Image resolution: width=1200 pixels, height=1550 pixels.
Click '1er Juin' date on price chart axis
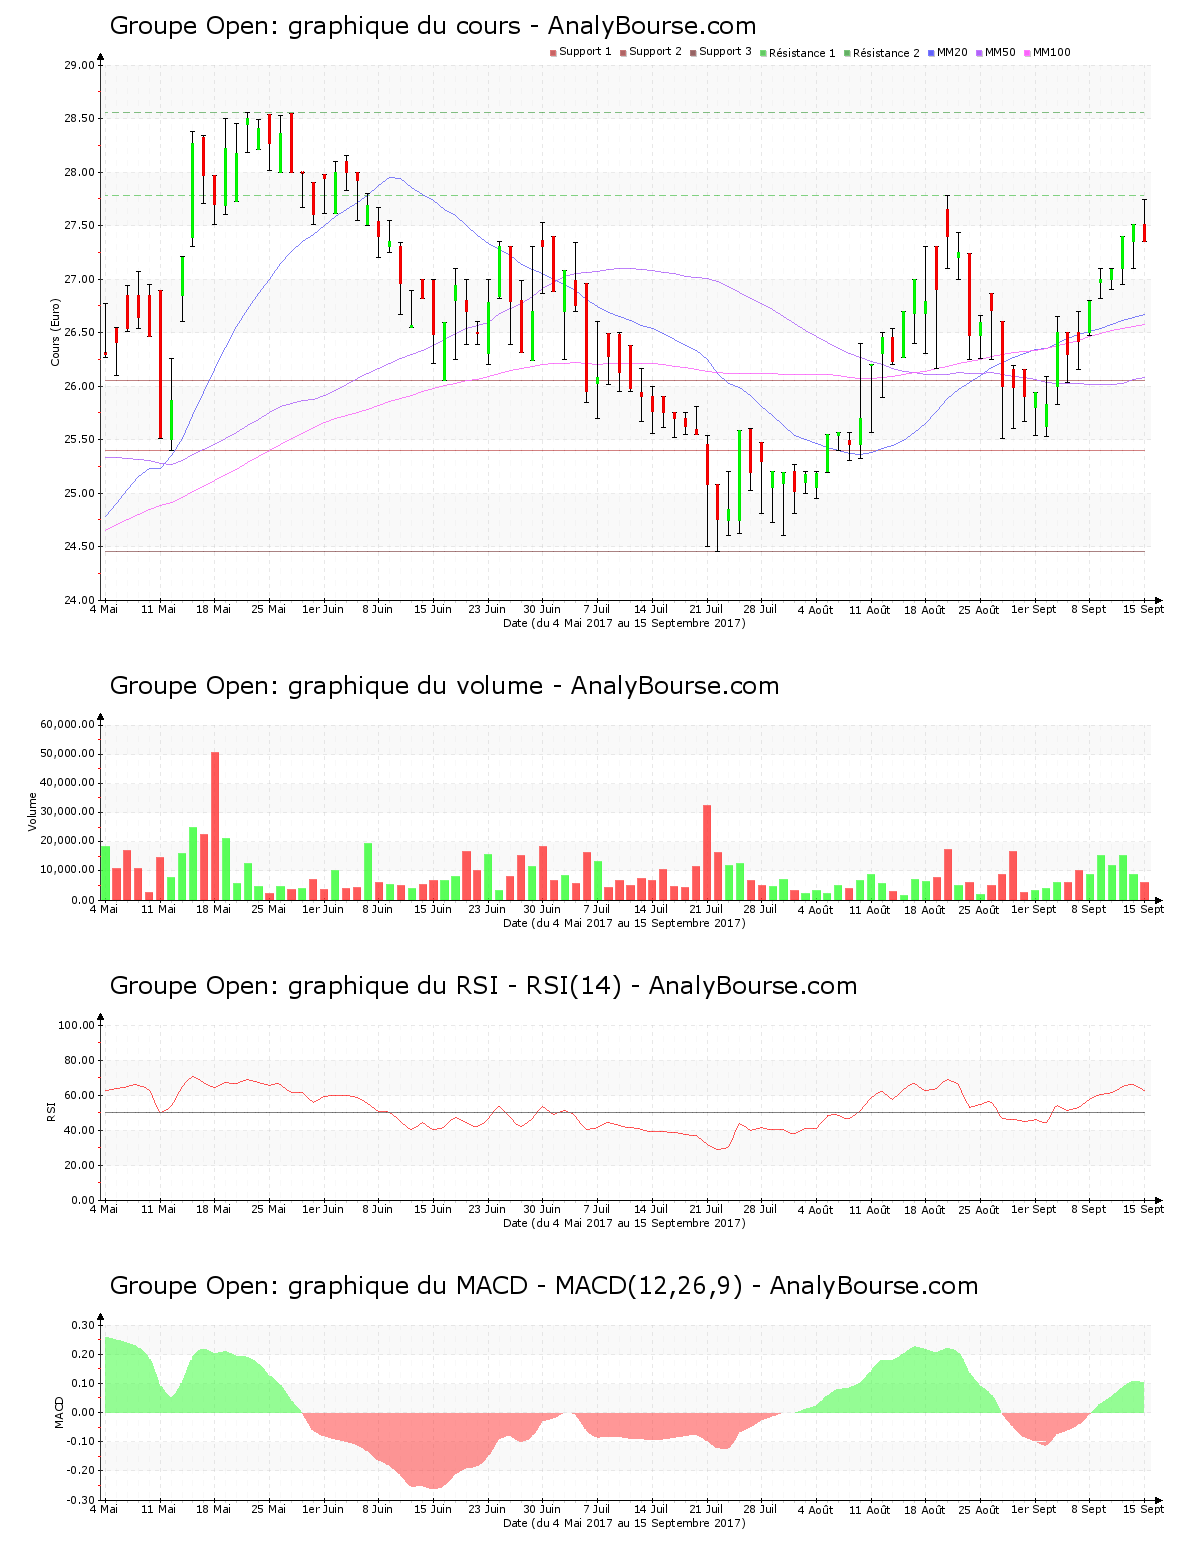point(323,609)
